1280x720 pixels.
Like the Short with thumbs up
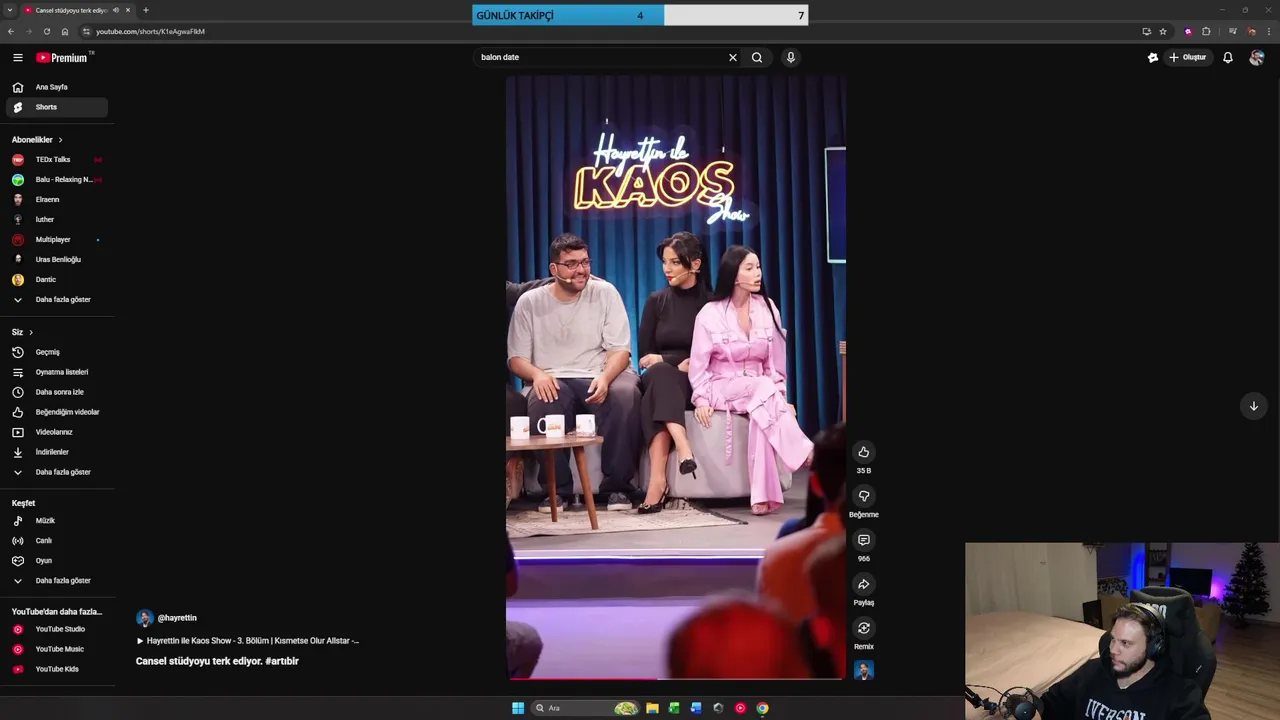pos(864,452)
